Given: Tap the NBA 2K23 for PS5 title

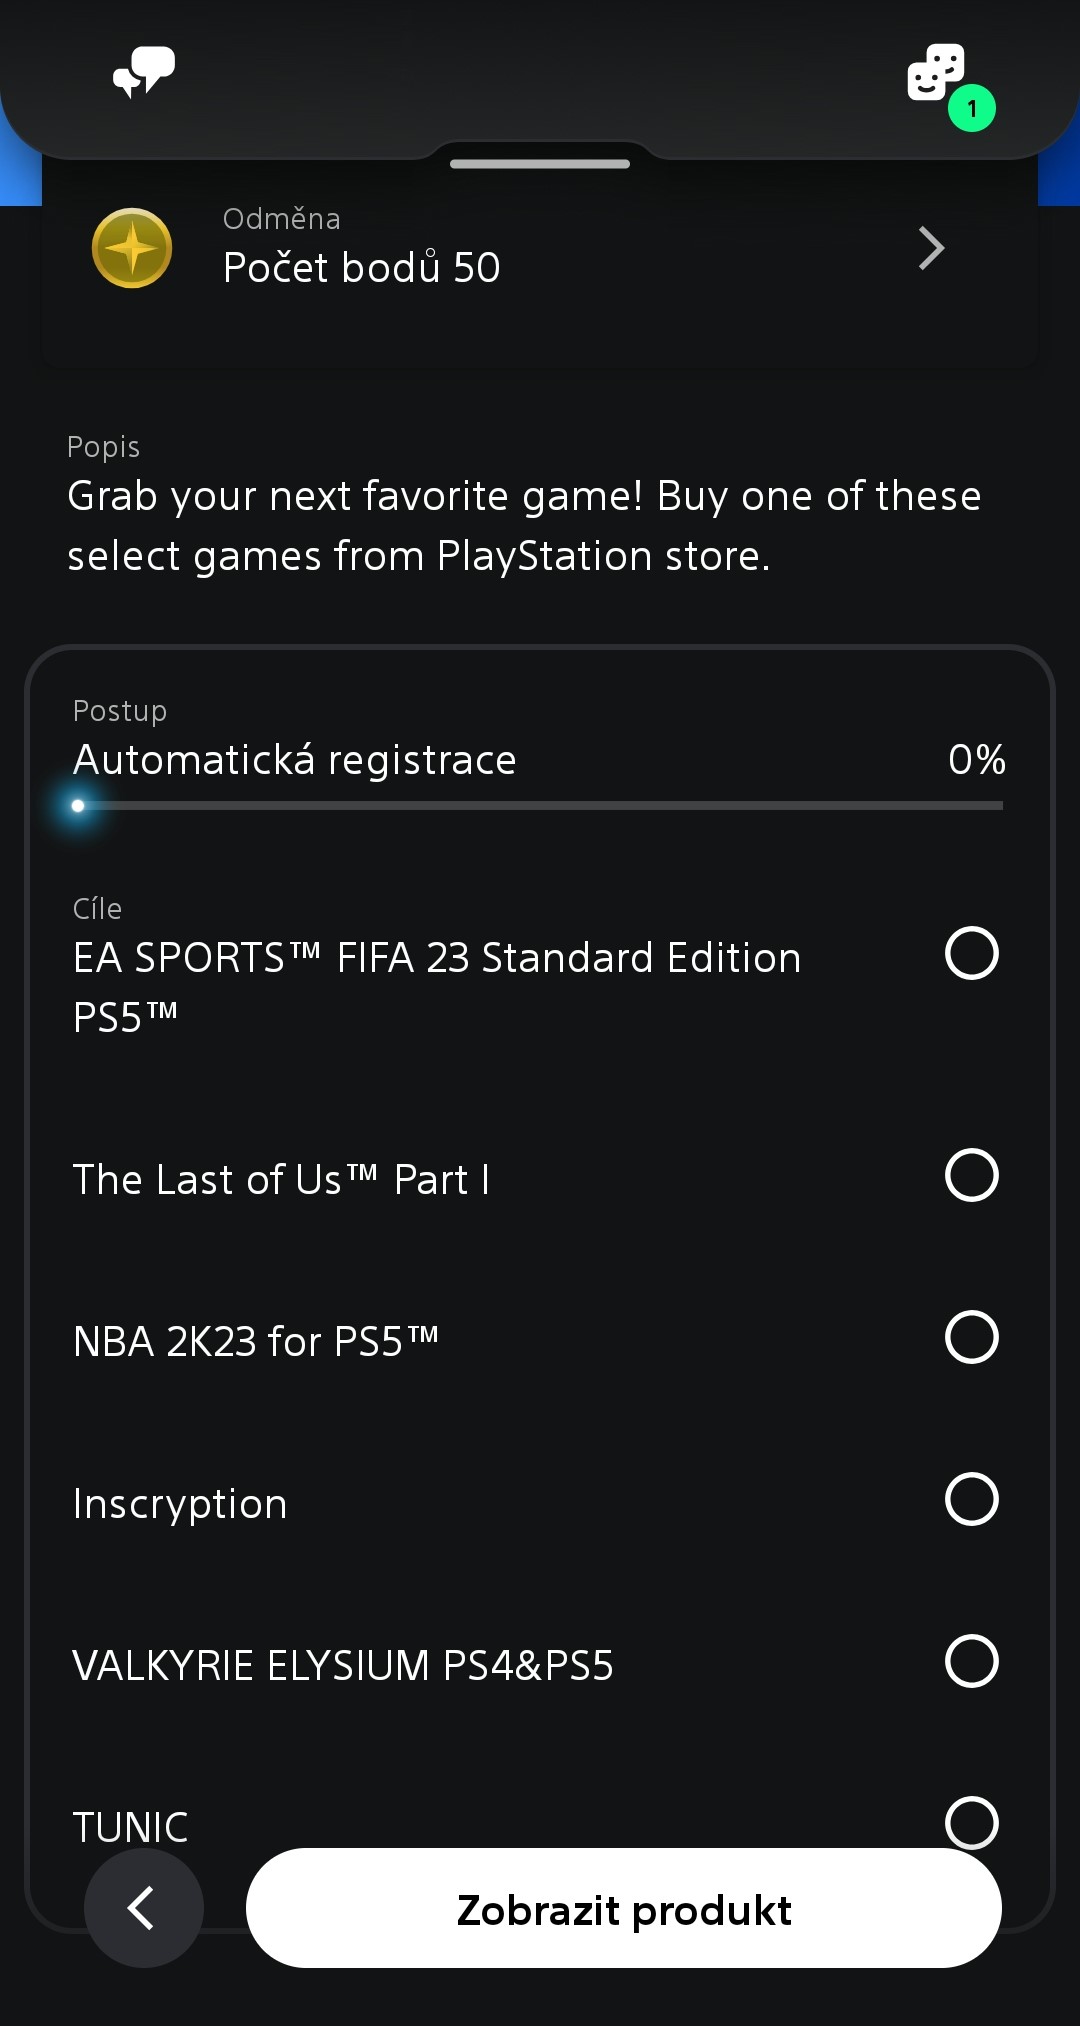Looking at the screenshot, I should (256, 1342).
